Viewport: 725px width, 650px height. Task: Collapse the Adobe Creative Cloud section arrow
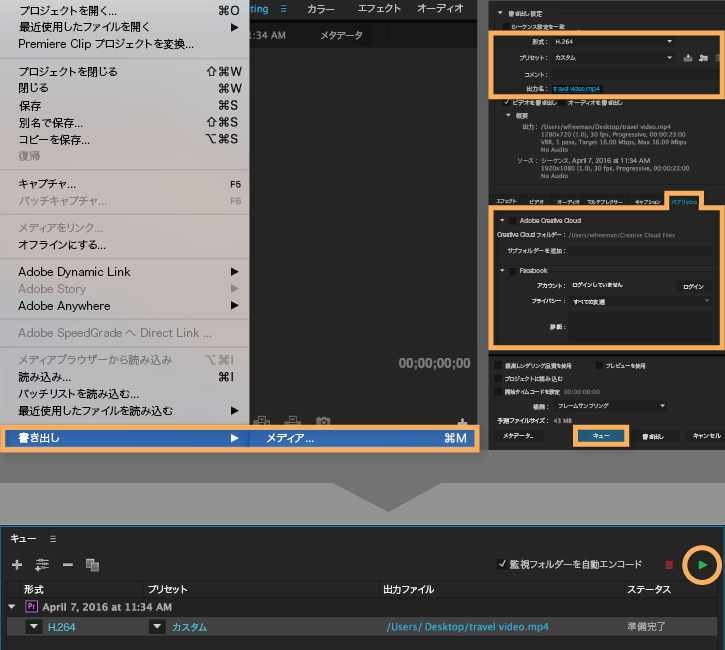pos(502,221)
